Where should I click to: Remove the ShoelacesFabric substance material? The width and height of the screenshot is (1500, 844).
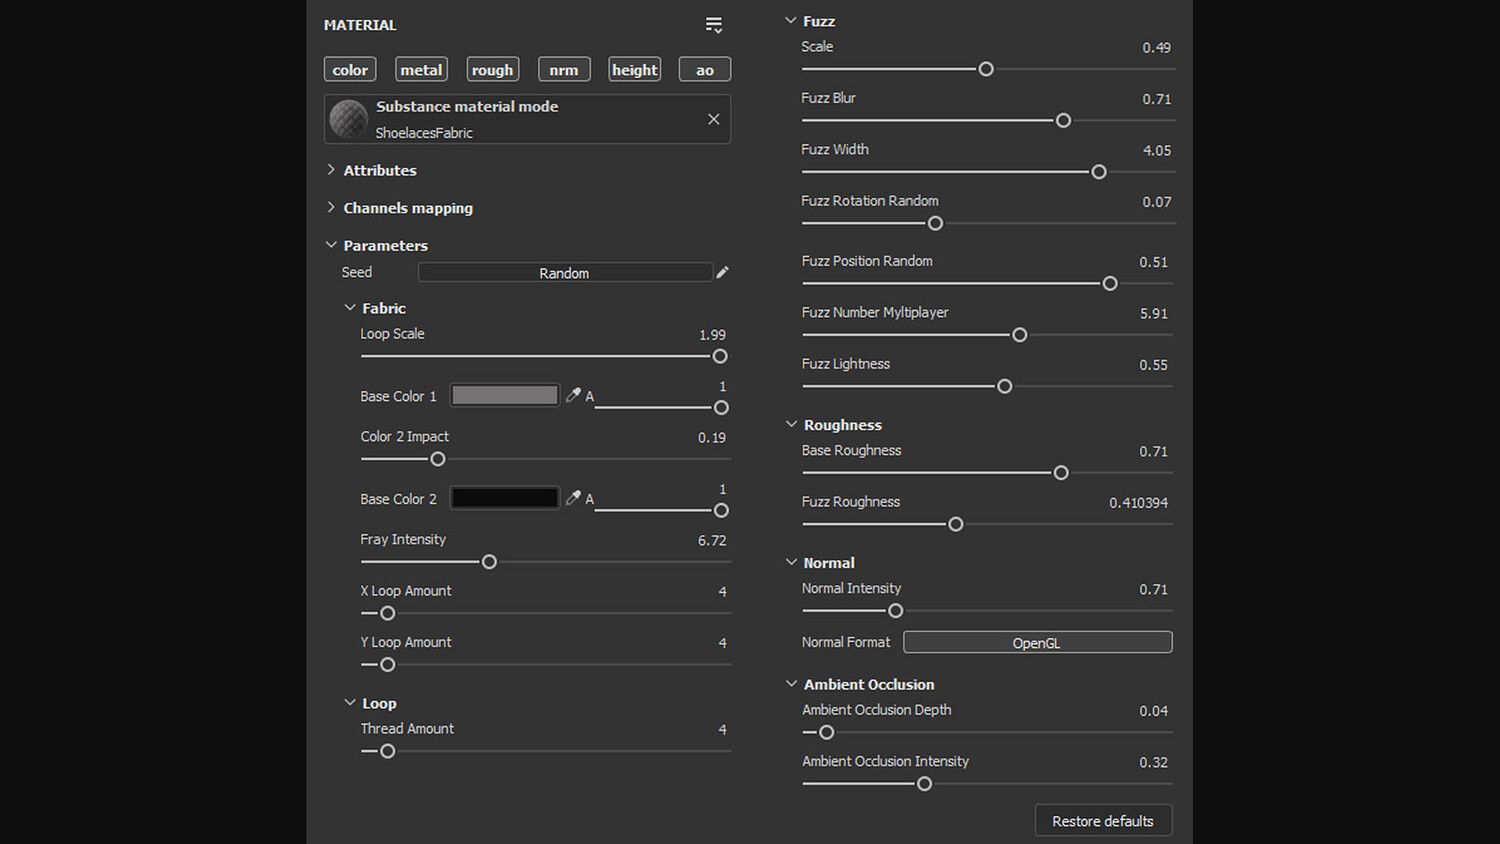(714, 119)
